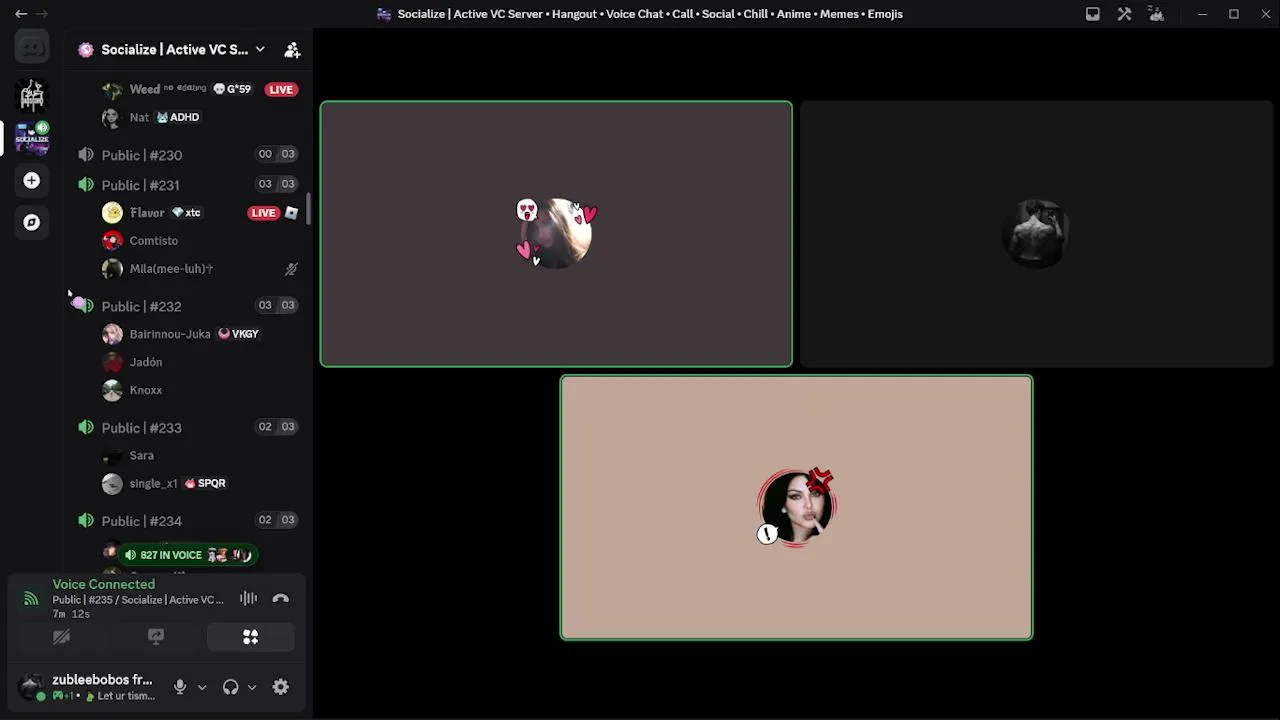
Task: Click 827 IN VOICE pill
Action: pos(187,555)
